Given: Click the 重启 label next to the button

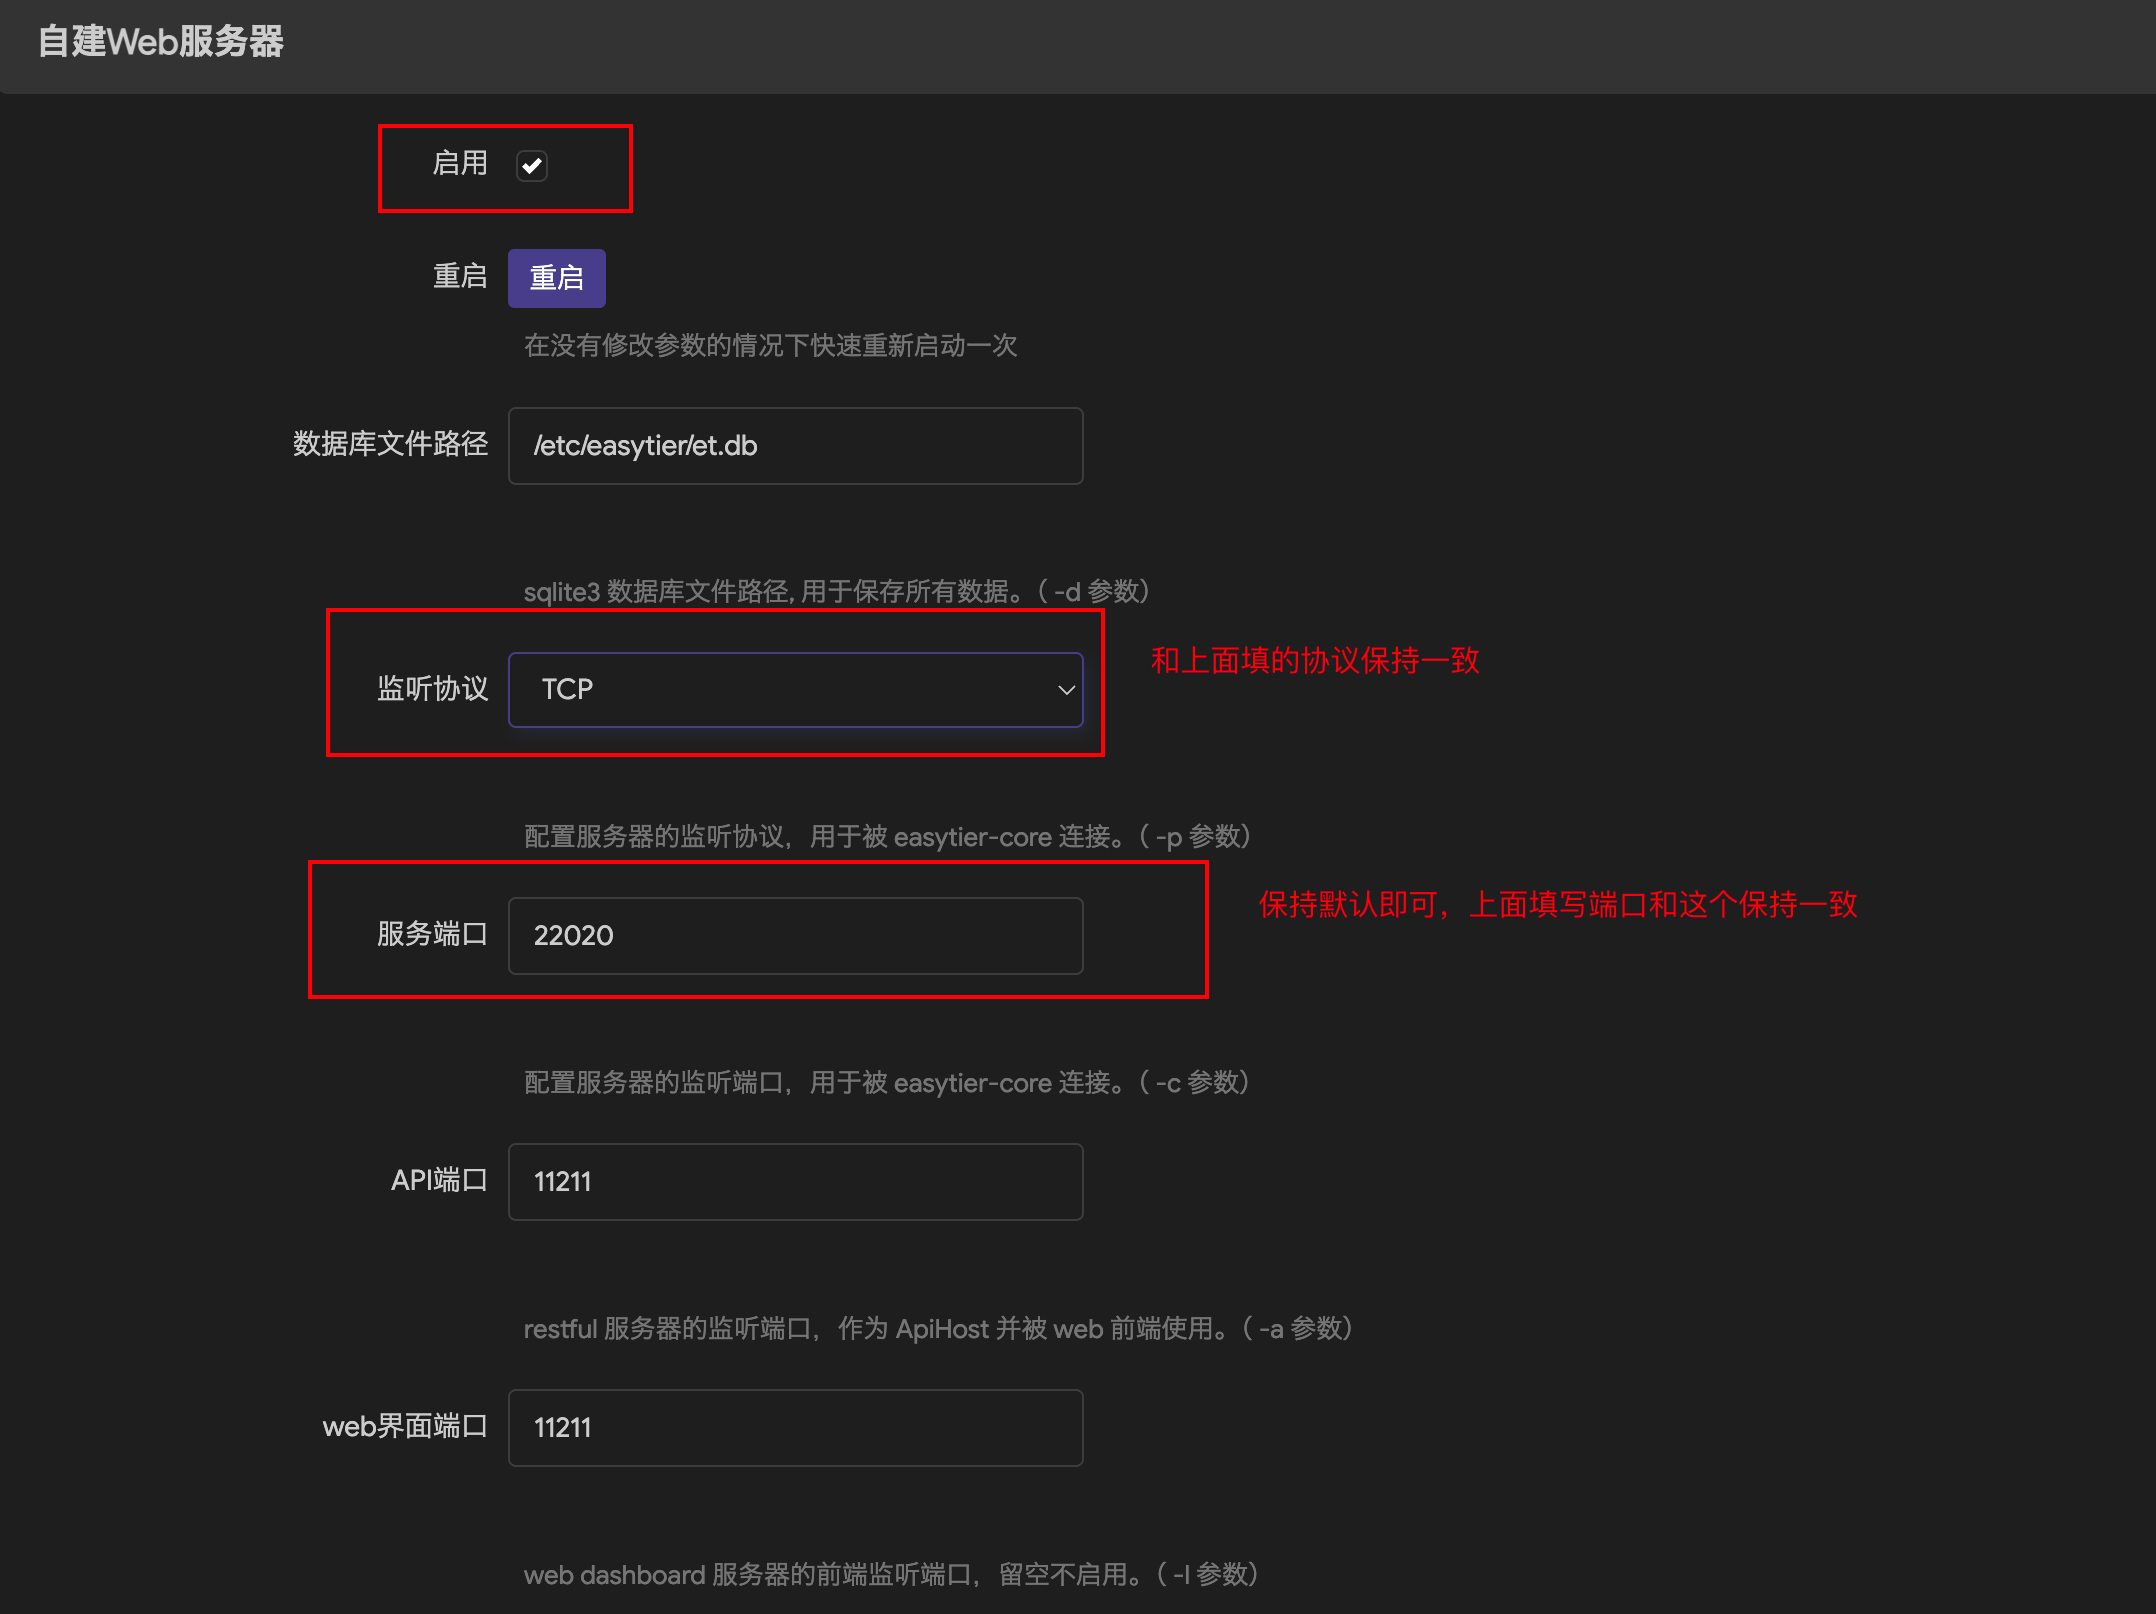Looking at the screenshot, I should pyautogui.click(x=460, y=277).
